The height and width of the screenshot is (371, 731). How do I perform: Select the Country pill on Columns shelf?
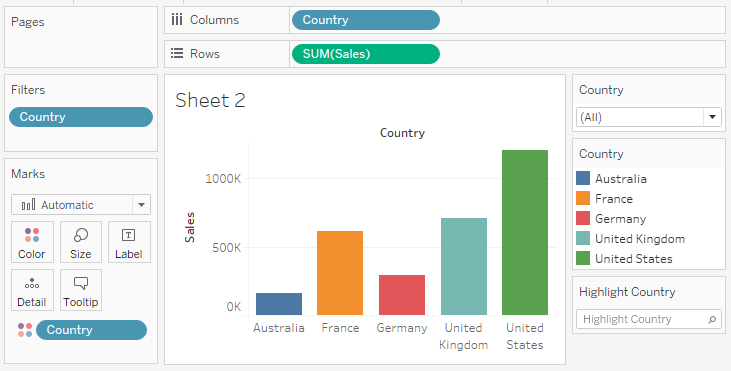366,20
